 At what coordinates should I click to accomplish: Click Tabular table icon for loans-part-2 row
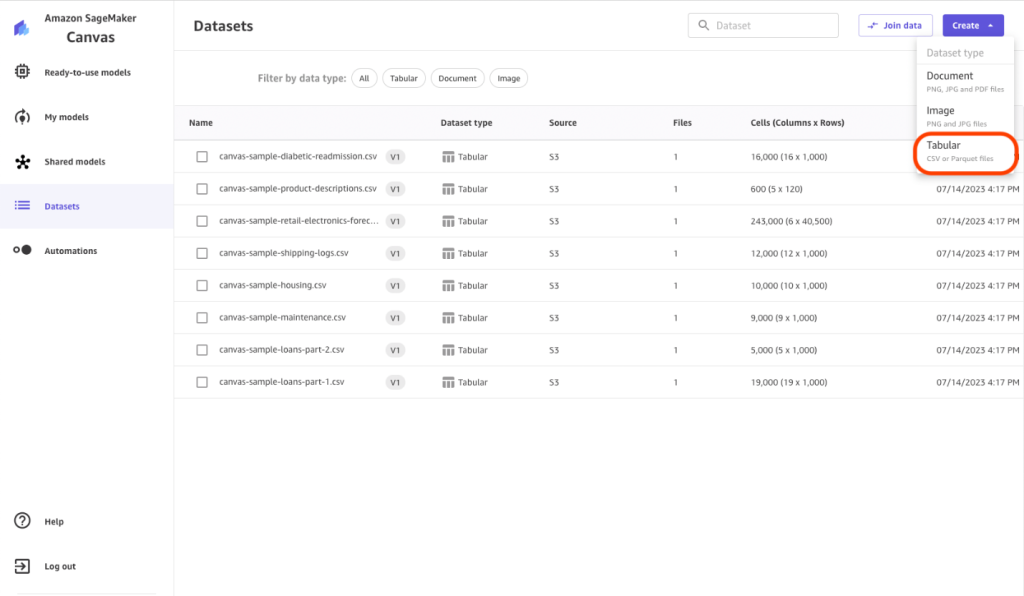[x=448, y=350]
